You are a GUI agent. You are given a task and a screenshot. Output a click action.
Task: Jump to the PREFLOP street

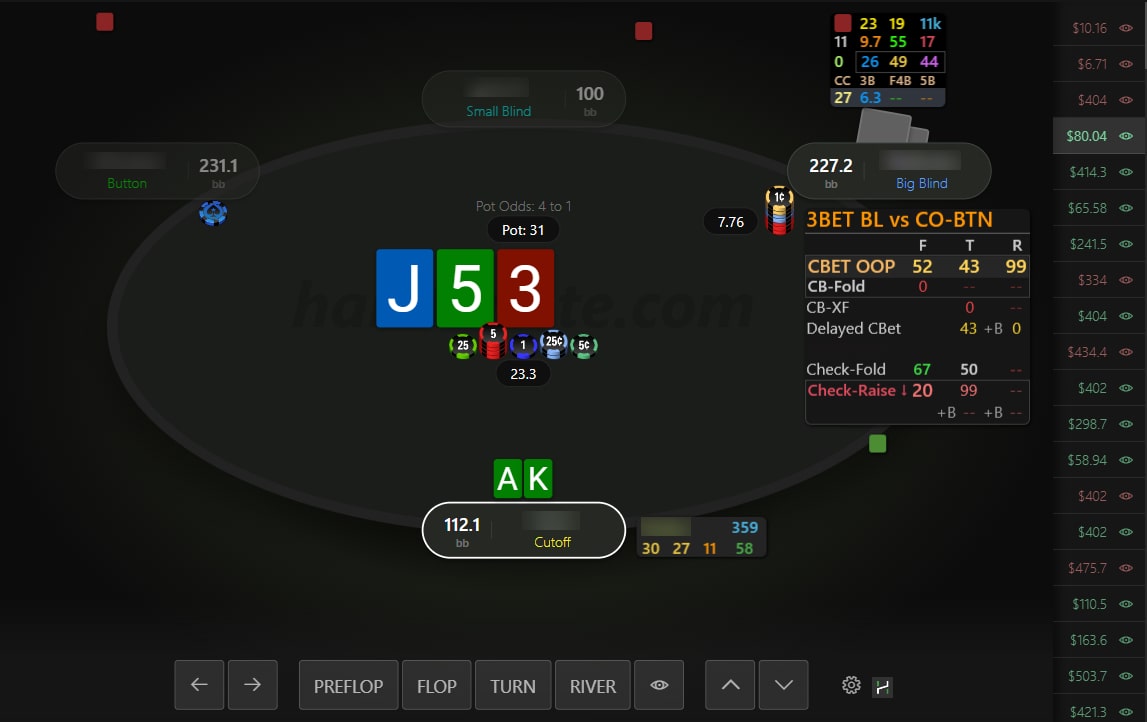[x=348, y=685]
